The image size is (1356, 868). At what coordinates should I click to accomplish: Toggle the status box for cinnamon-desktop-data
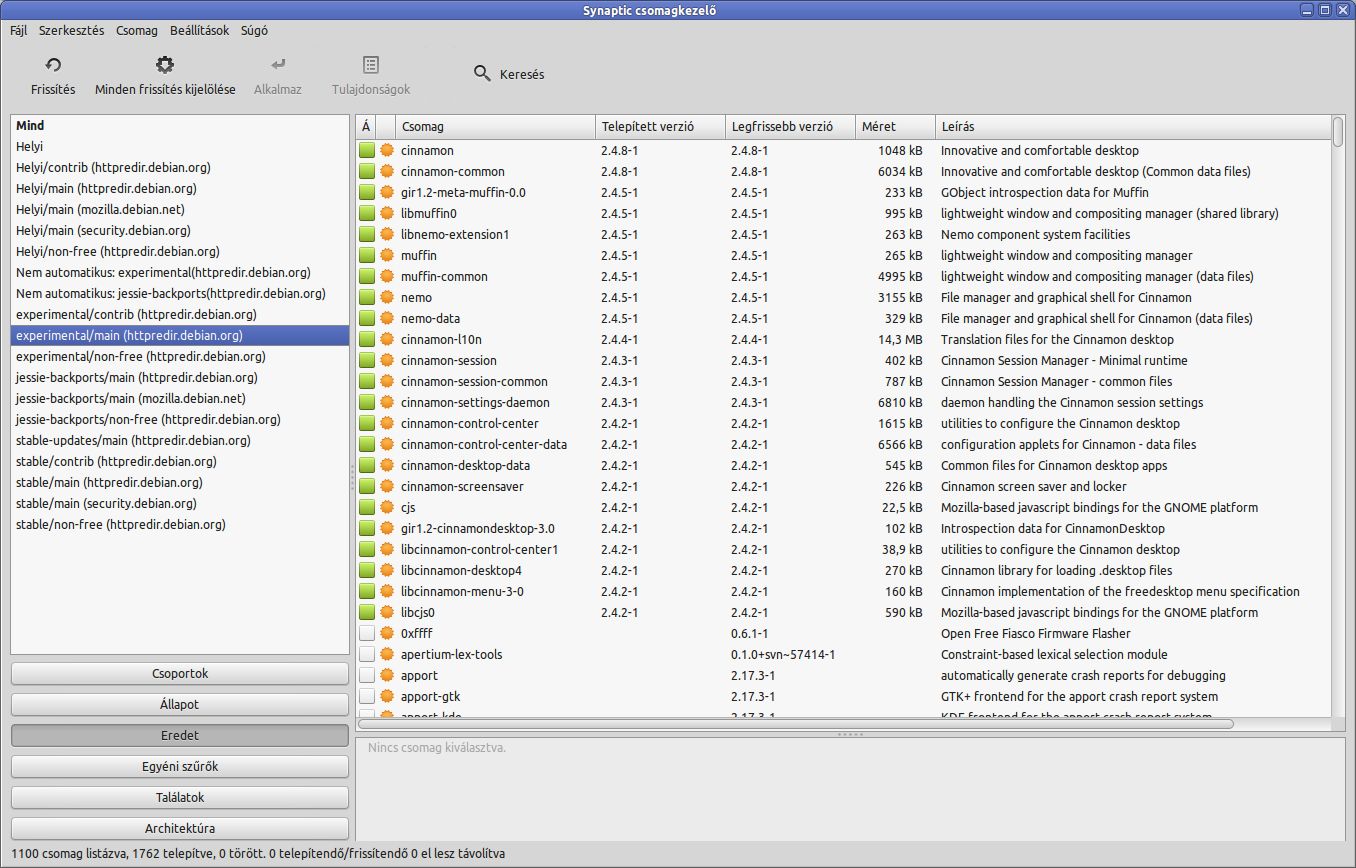(x=367, y=465)
